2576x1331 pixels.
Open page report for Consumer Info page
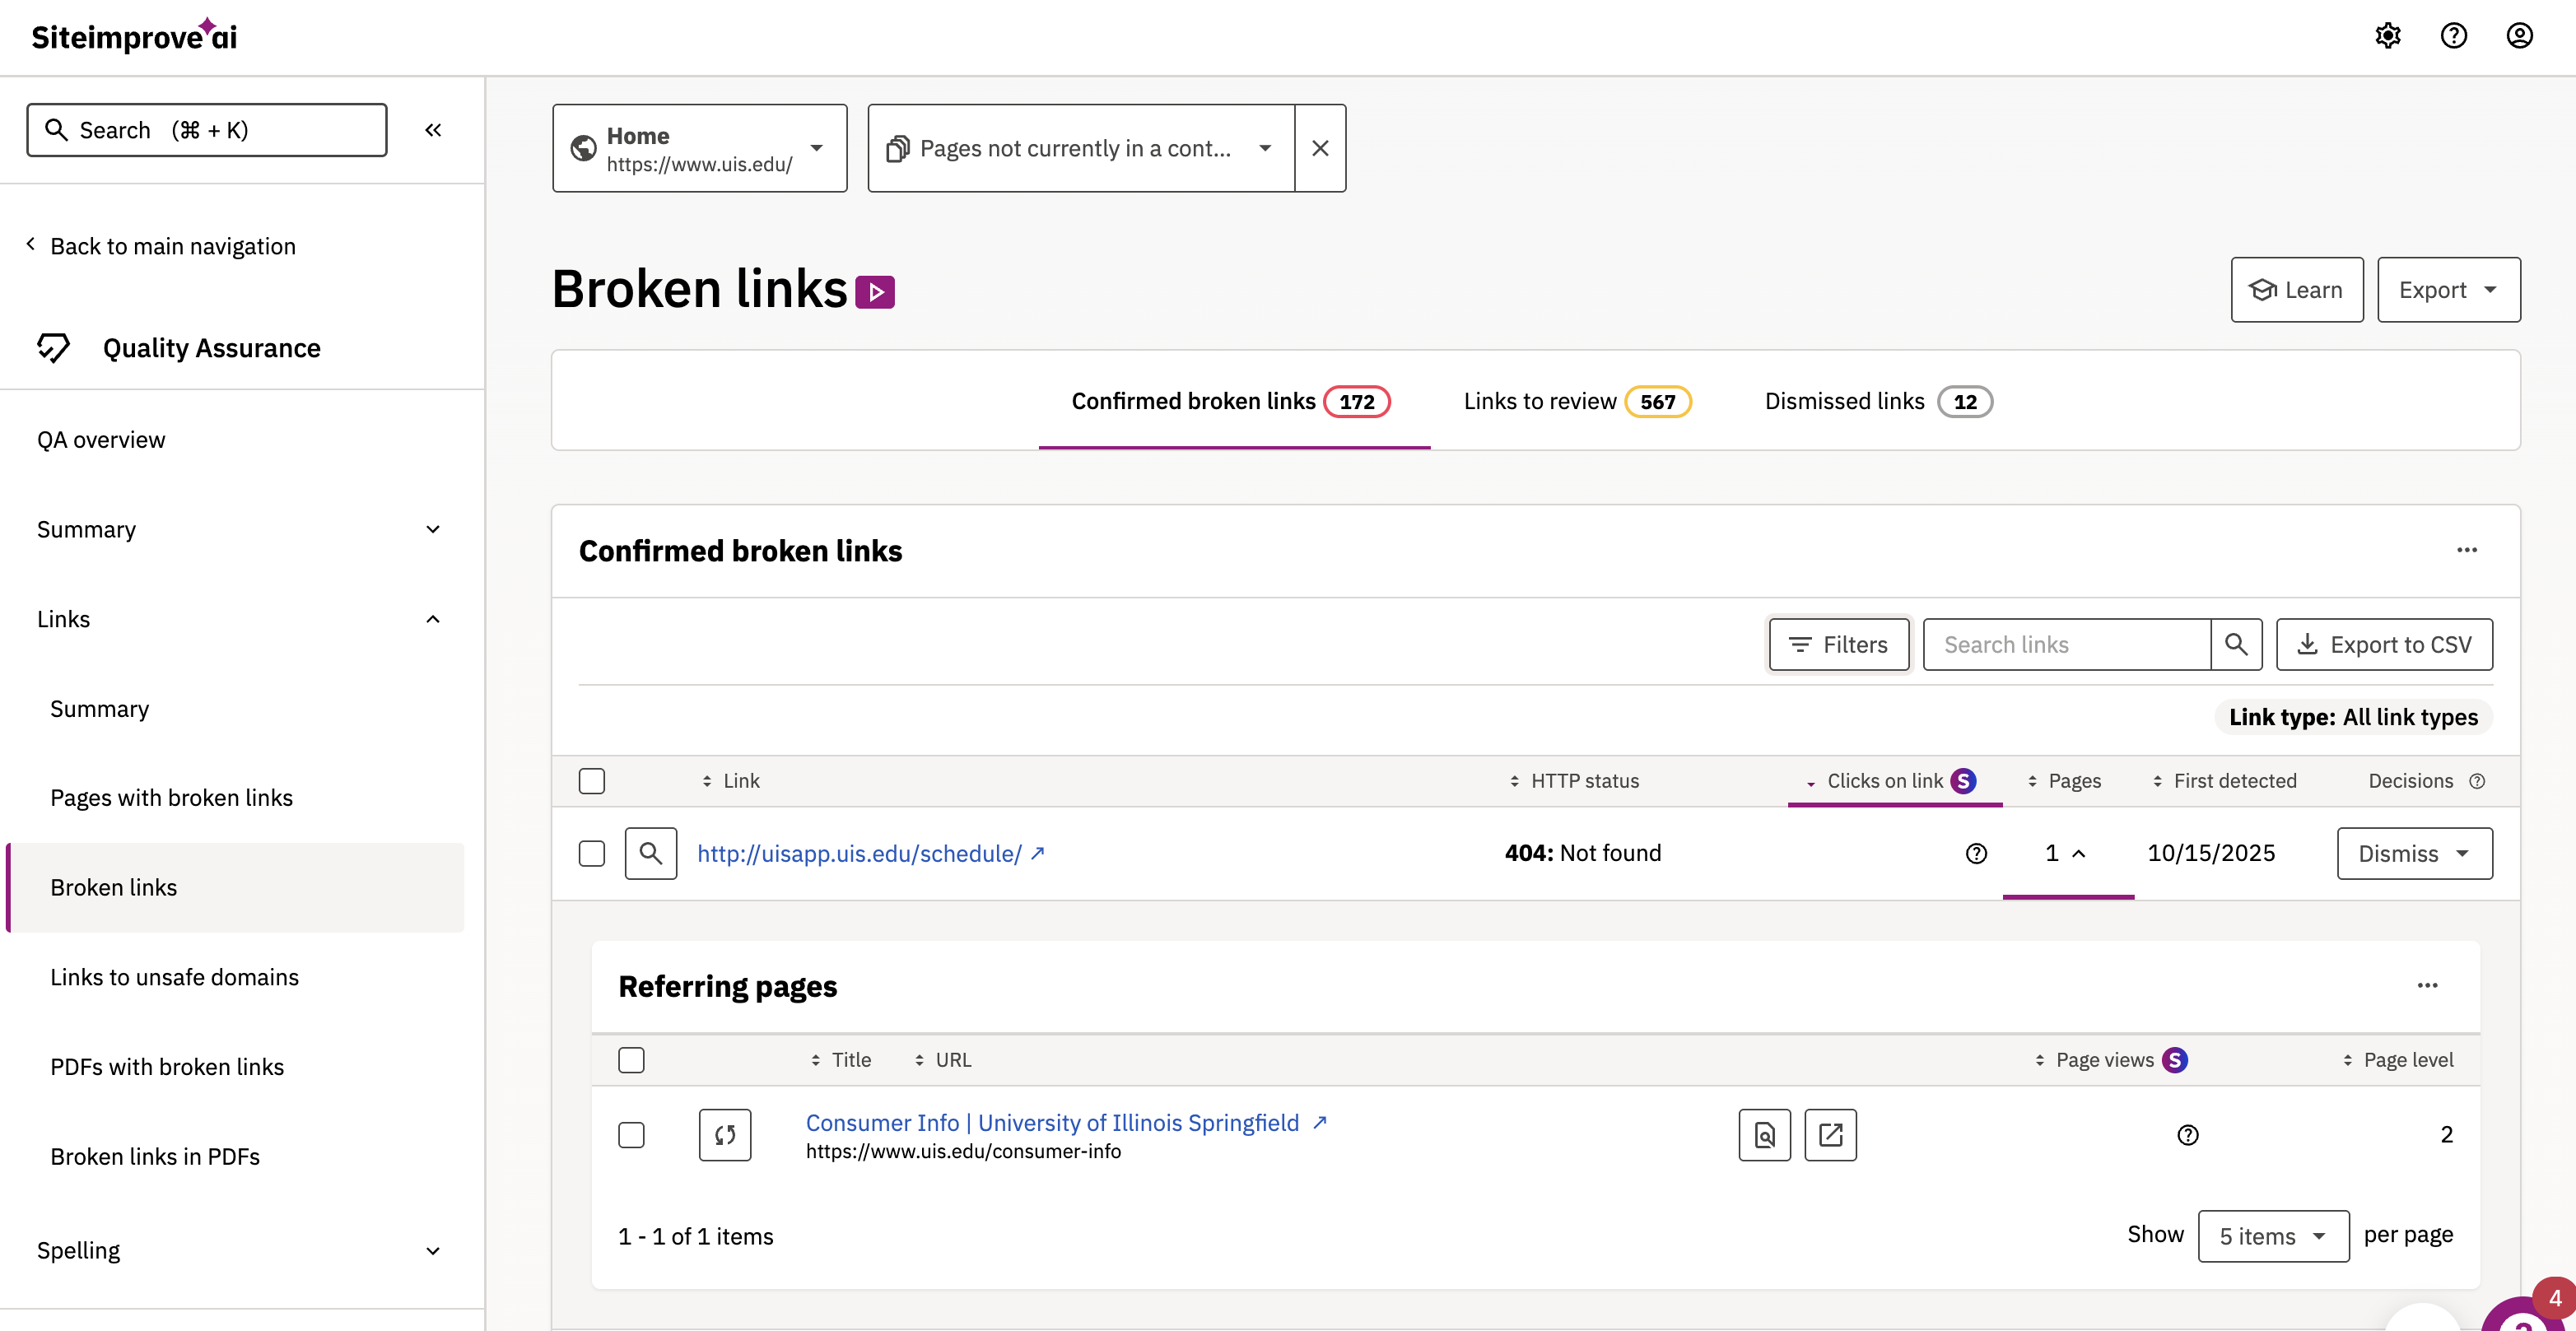tap(1764, 1135)
